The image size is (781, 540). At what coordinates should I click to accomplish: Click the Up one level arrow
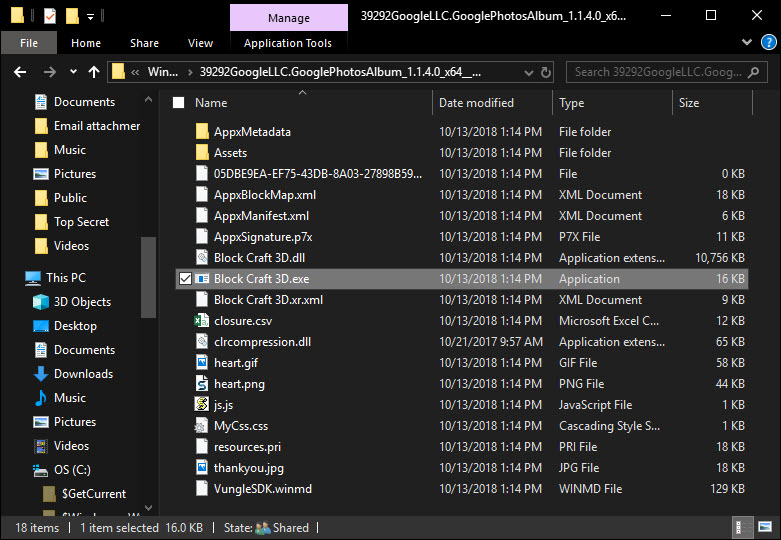[x=94, y=72]
